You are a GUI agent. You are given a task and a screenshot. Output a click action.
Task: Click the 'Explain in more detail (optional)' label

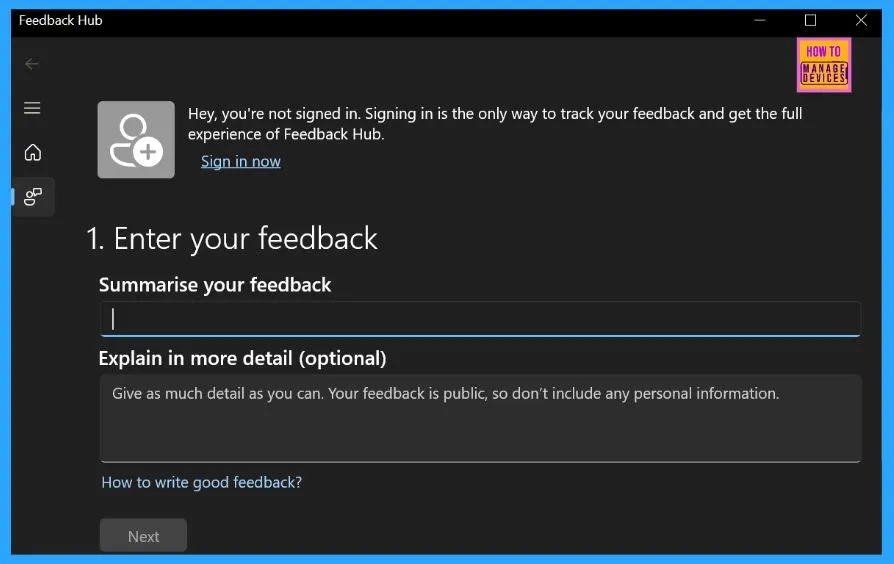tap(242, 358)
